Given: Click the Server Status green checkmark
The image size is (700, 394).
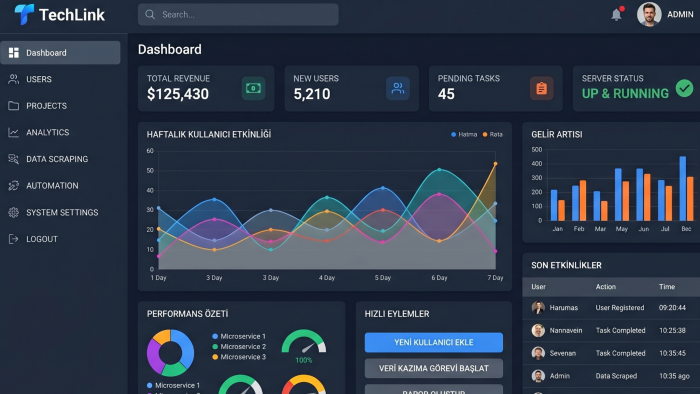Looking at the screenshot, I should pyautogui.click(x=684, y=88).
